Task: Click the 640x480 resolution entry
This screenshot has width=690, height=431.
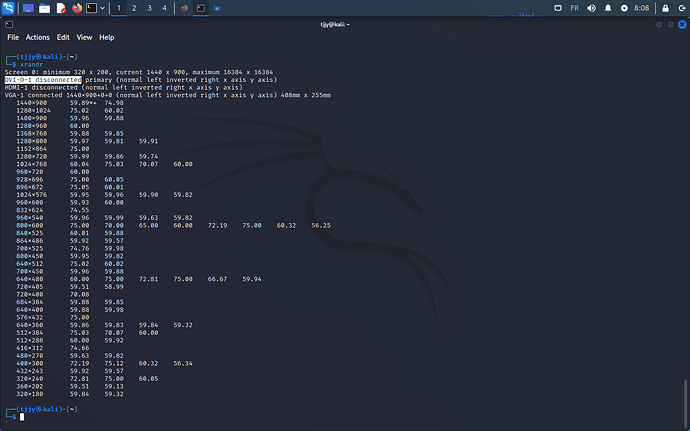Action: coord(30,279)
